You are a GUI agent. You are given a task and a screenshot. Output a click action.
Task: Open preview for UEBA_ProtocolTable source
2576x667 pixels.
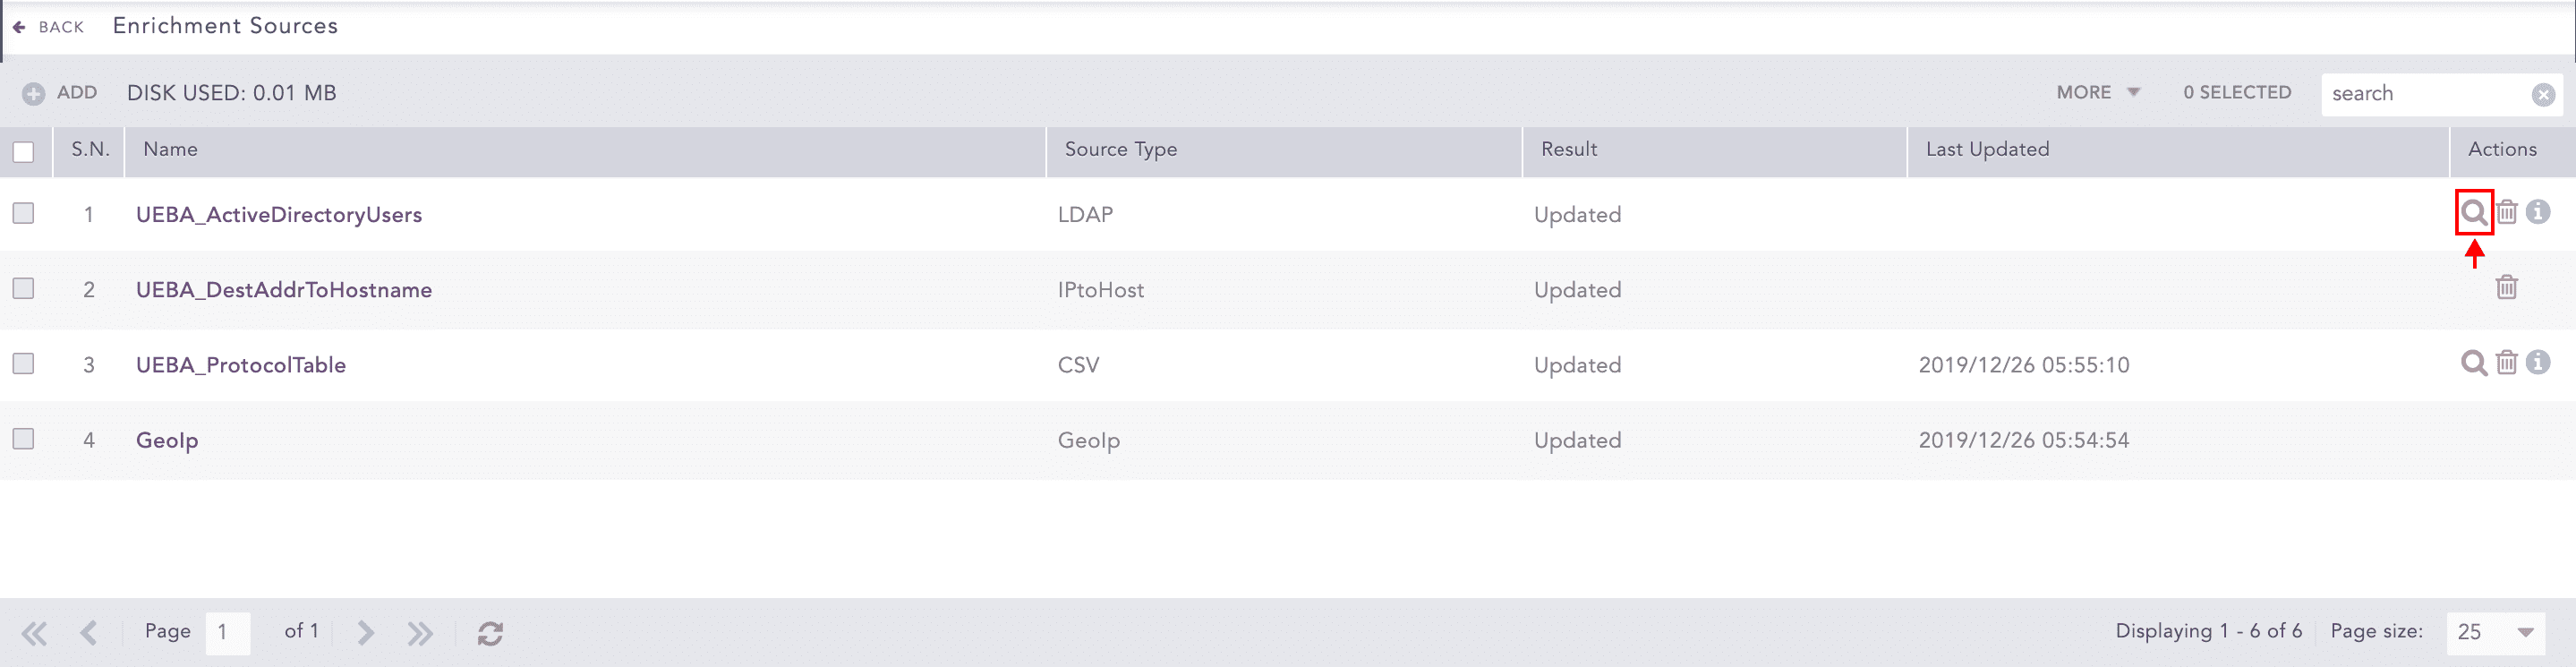click(x=2473, y=363)
